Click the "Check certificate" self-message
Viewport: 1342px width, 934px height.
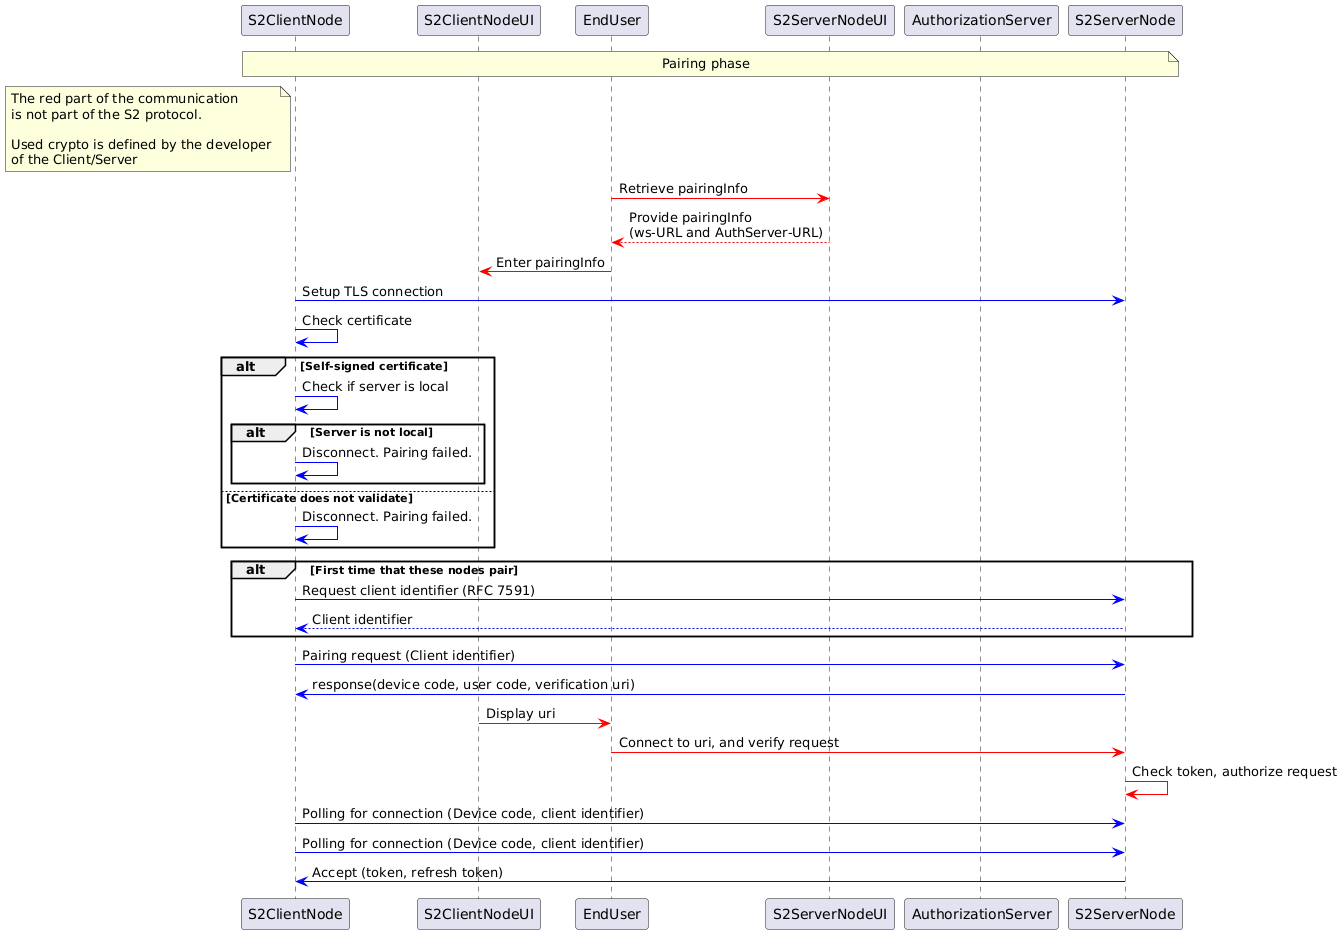356,321
